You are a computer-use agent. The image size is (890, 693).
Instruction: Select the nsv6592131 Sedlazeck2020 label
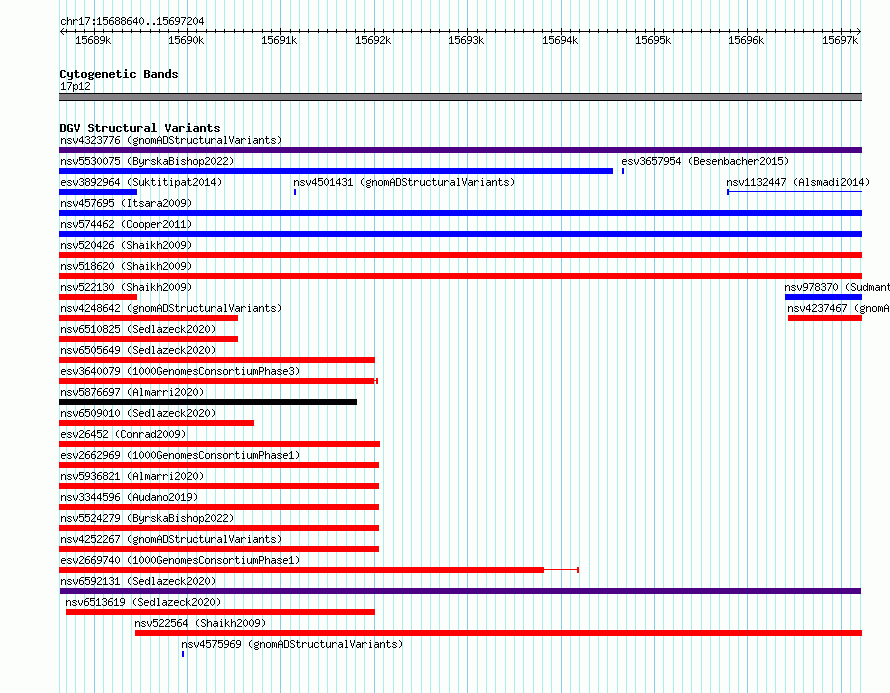coord(138,581)
